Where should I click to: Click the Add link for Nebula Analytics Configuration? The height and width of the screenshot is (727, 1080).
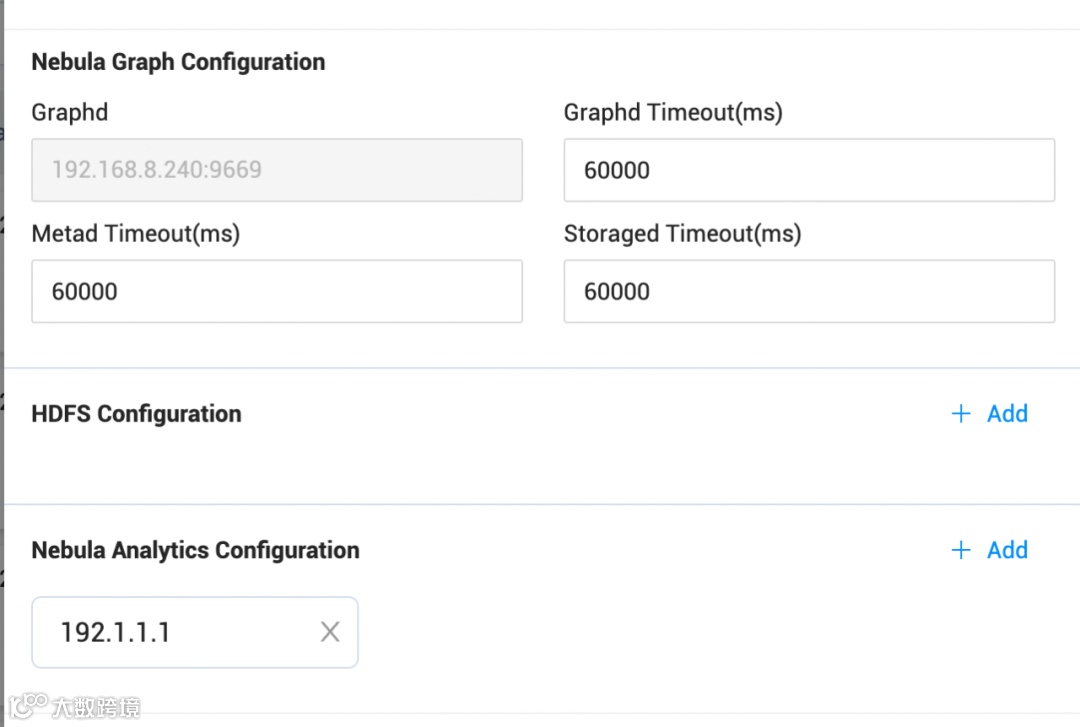click(x=1007, y=550)
